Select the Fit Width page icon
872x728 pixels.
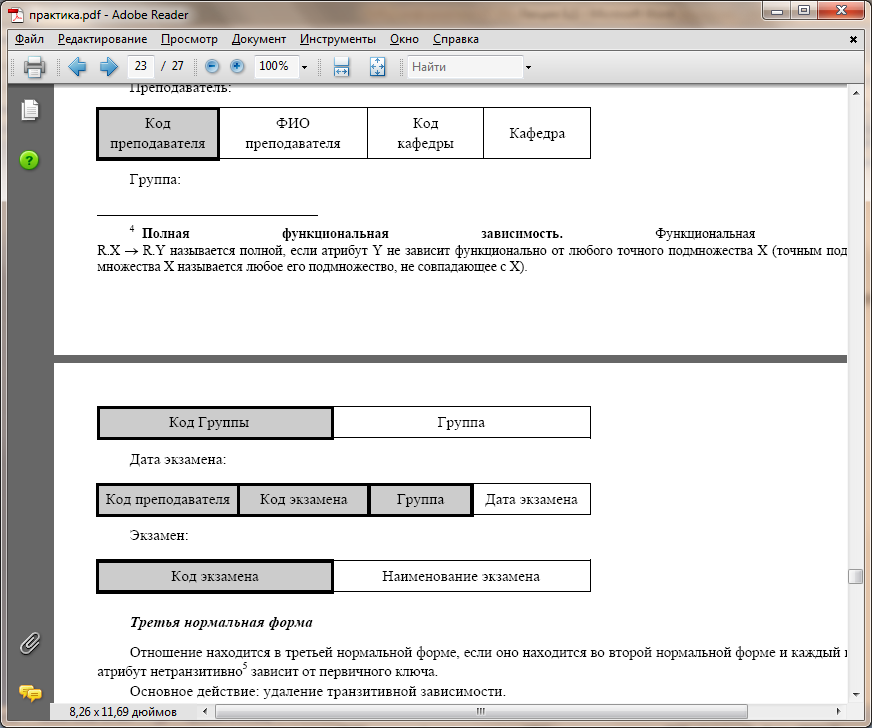pos(341,67)
